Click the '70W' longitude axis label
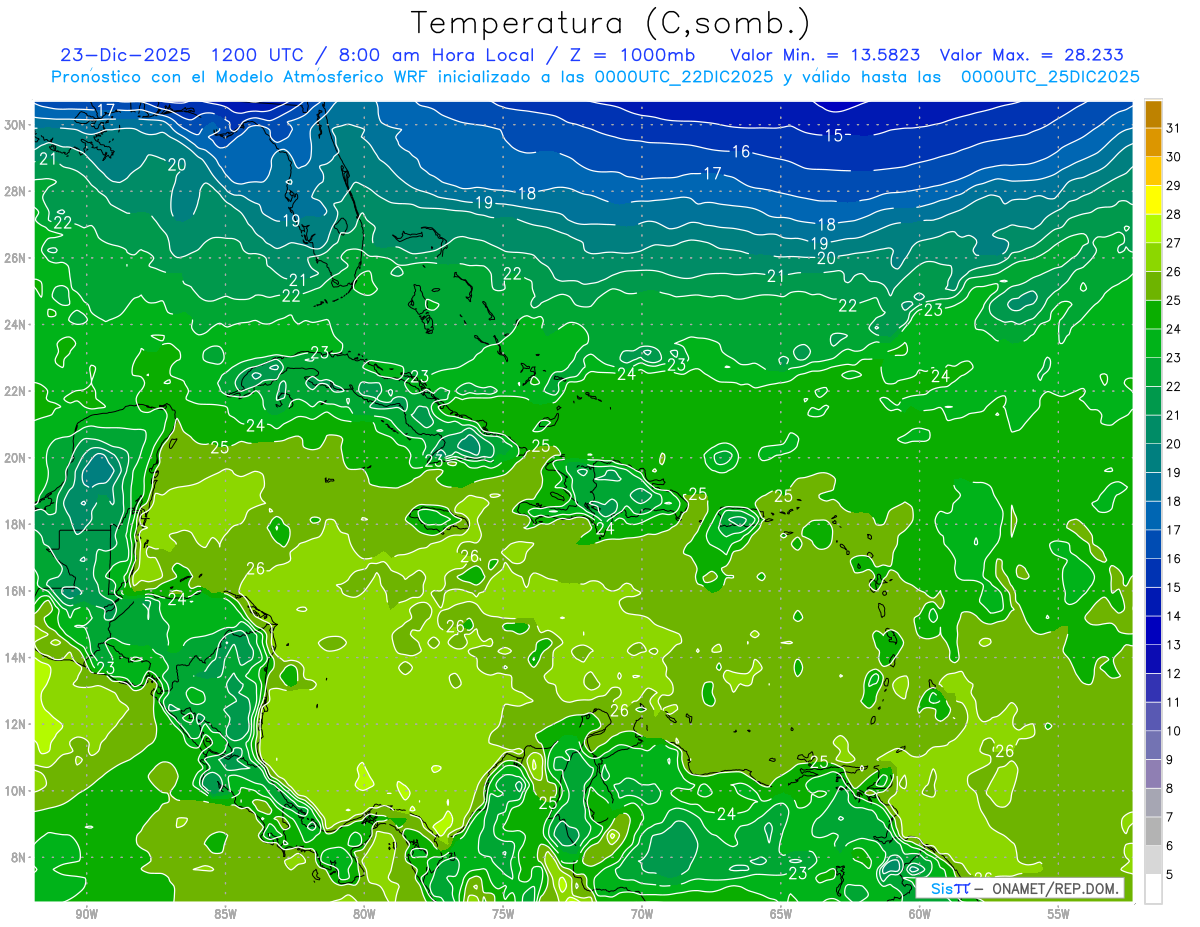 [642, 914]
